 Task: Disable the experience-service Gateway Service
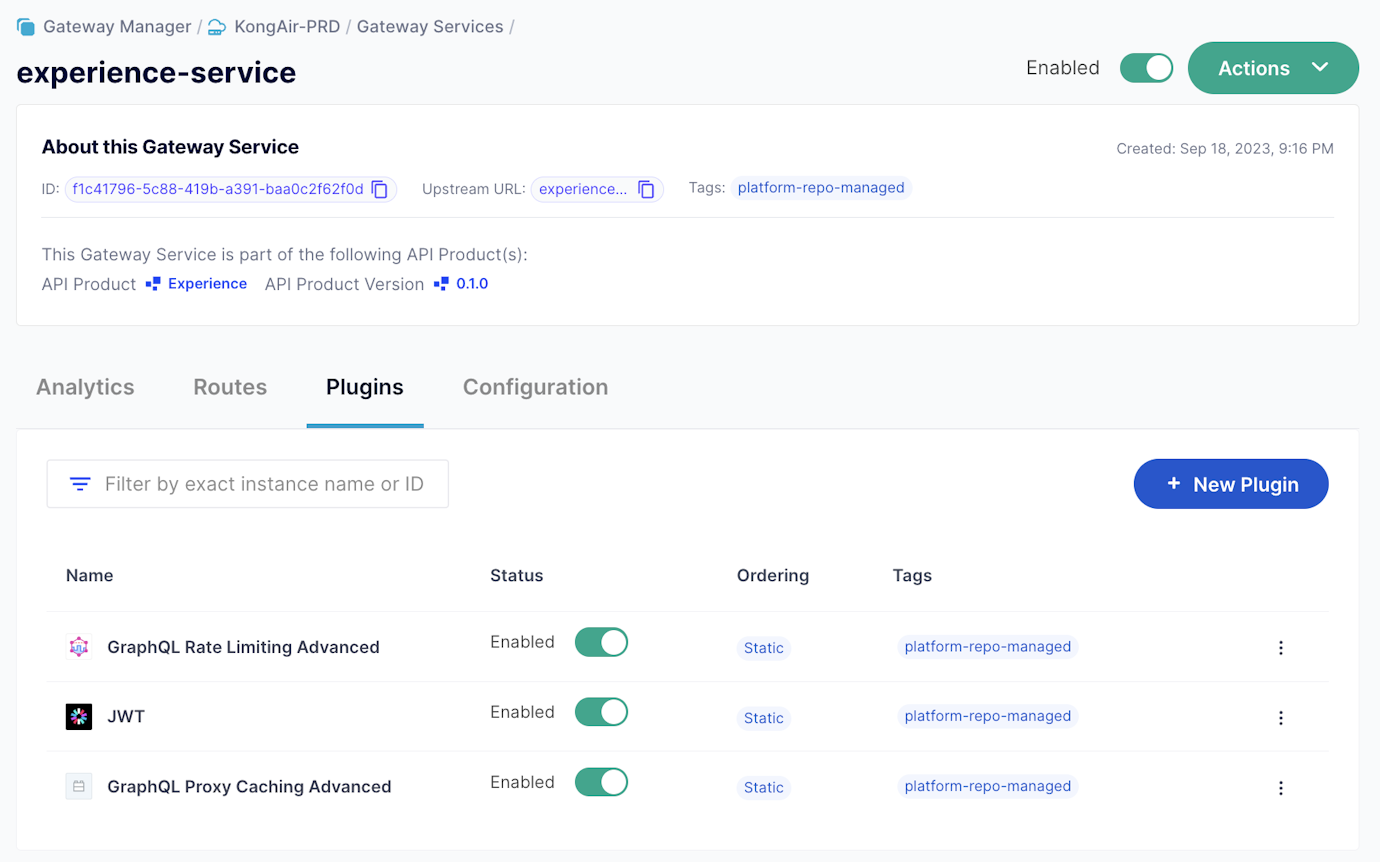[x=1146, y=67]
